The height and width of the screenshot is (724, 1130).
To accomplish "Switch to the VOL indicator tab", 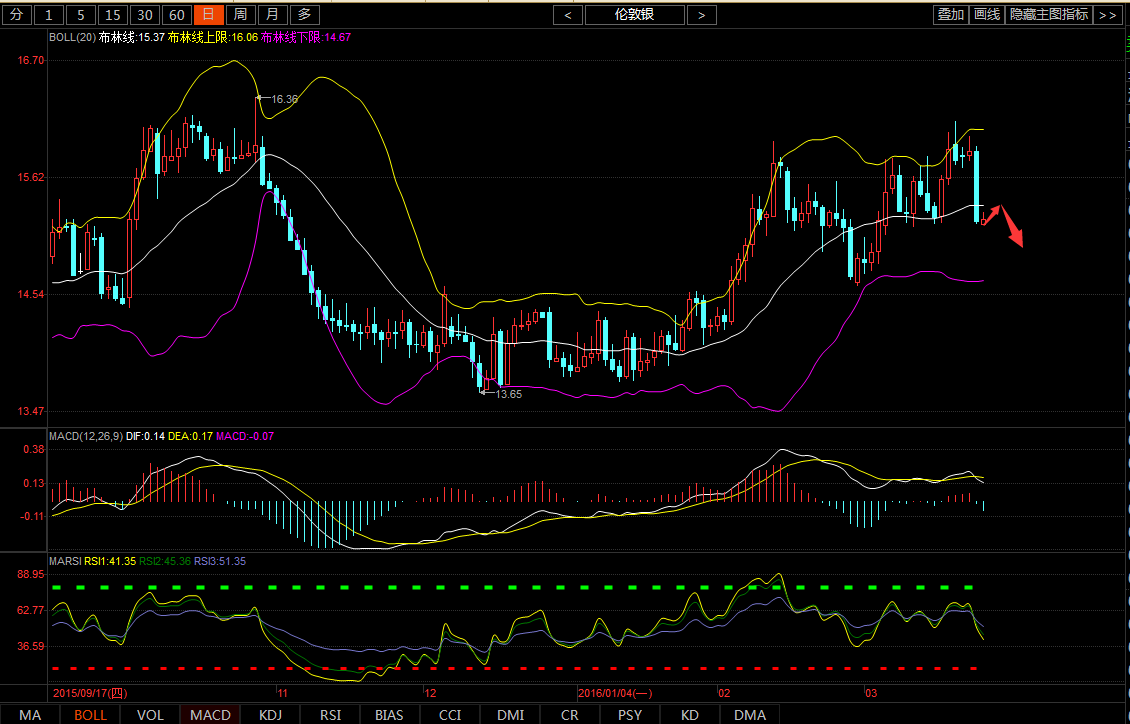I will 150,715.
